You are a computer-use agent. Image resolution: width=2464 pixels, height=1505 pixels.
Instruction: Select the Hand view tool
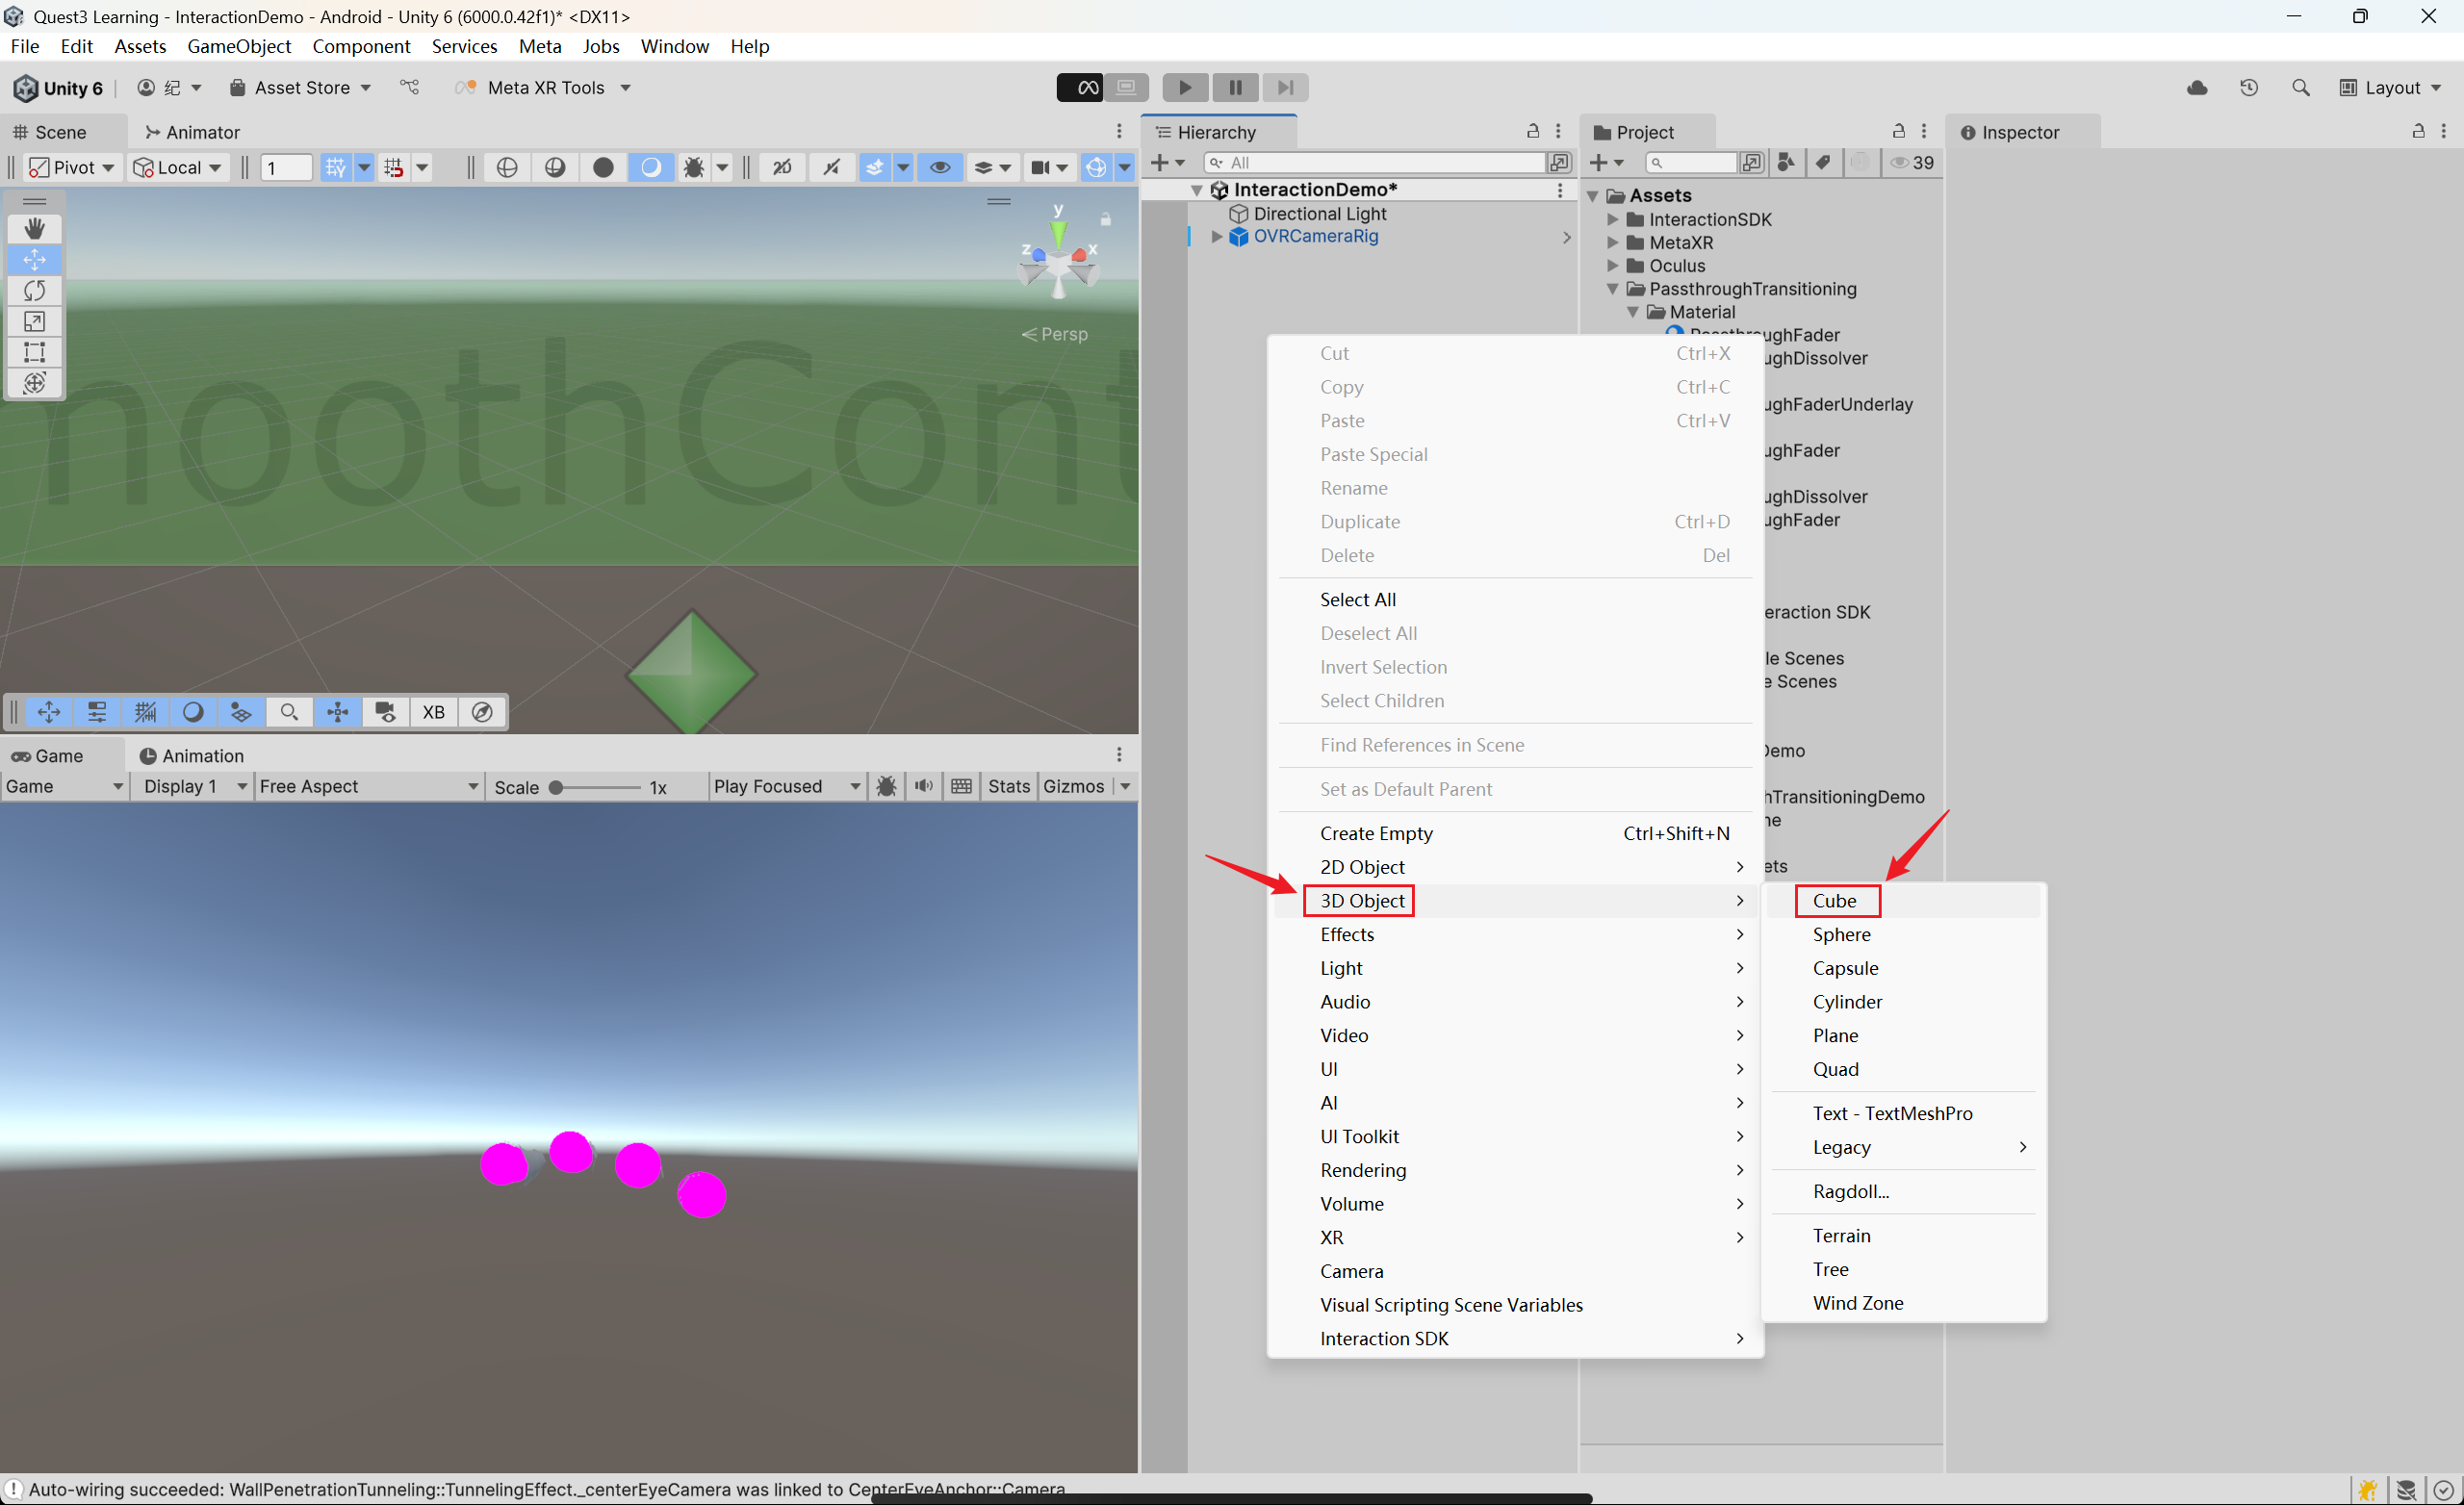[34, 228]
